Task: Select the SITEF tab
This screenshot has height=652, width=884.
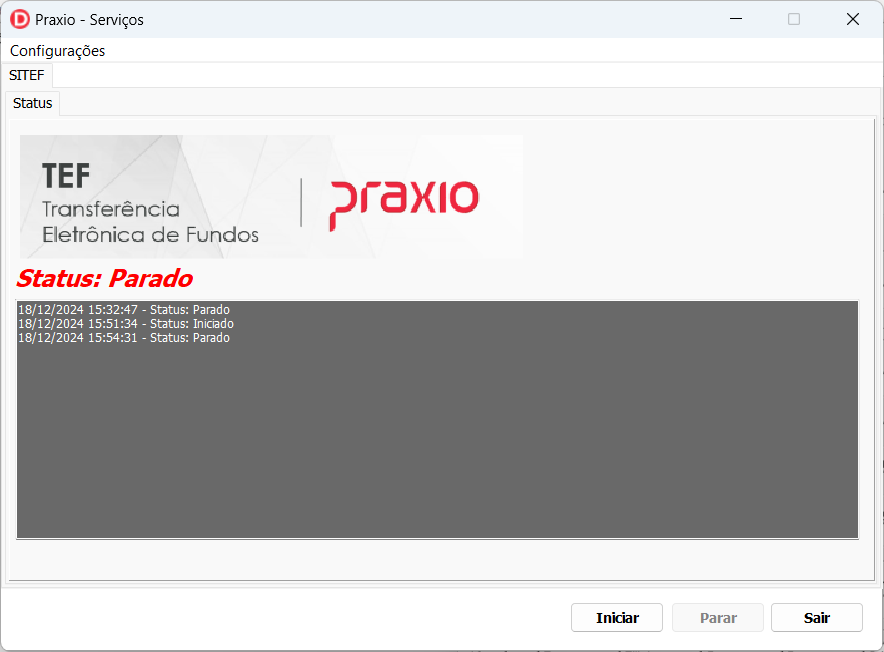Action: (x=26, y=76)
